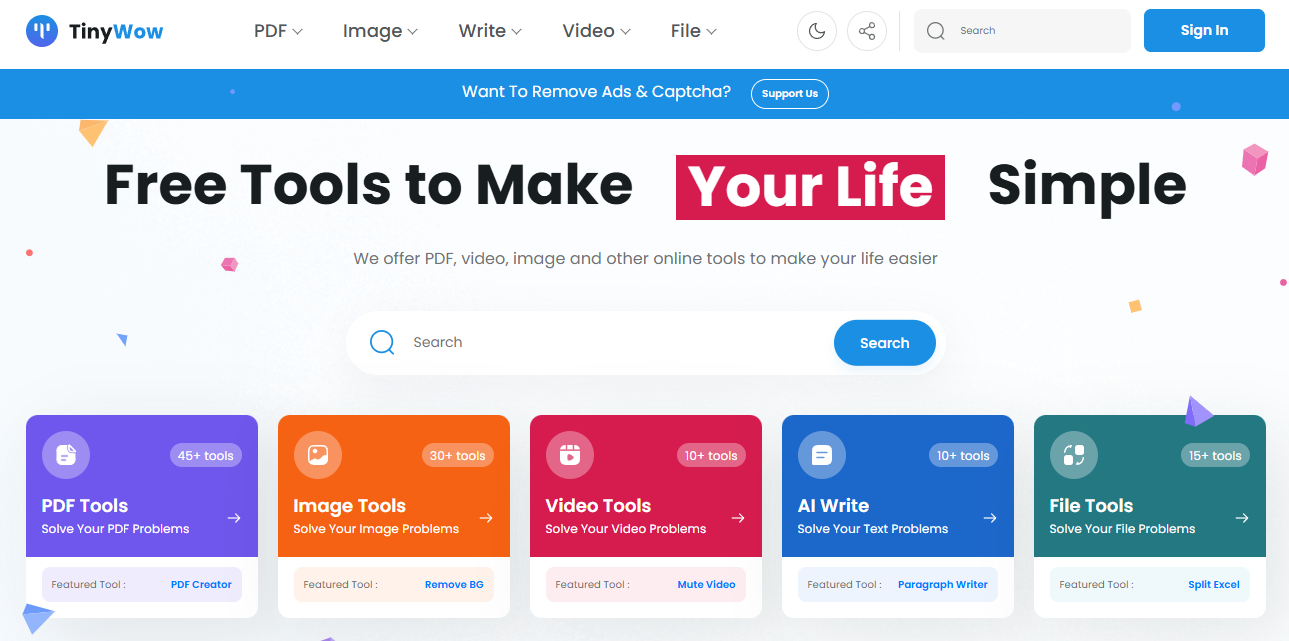Focus the header search field
1289x641 pixels.
point(1022,31)
